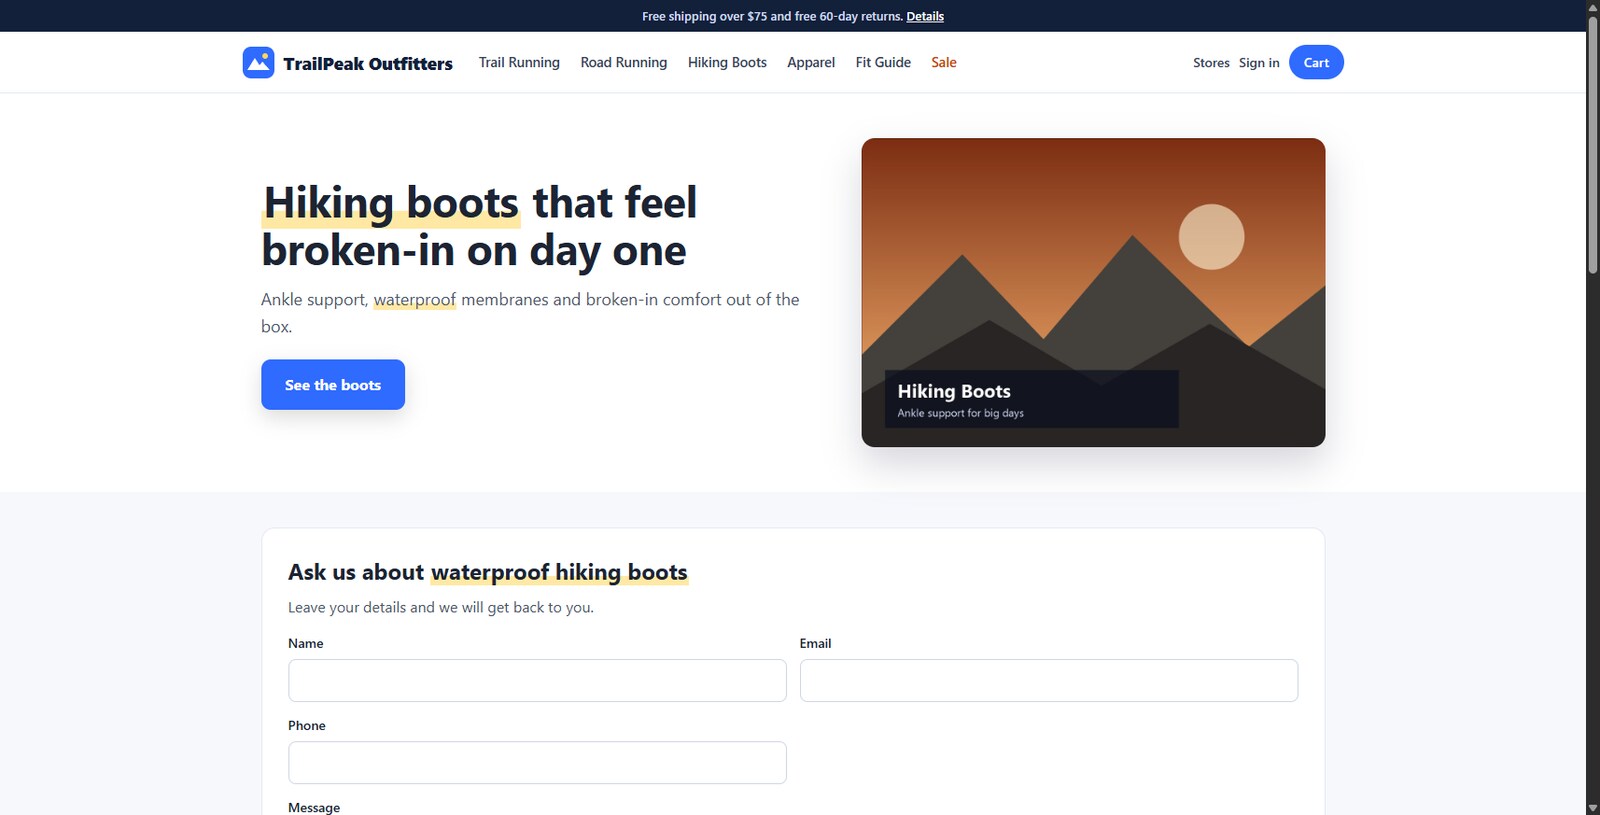Browse the Apparel section
The height and width of the screenshot is (815, 1600).
tap(811, 62)
